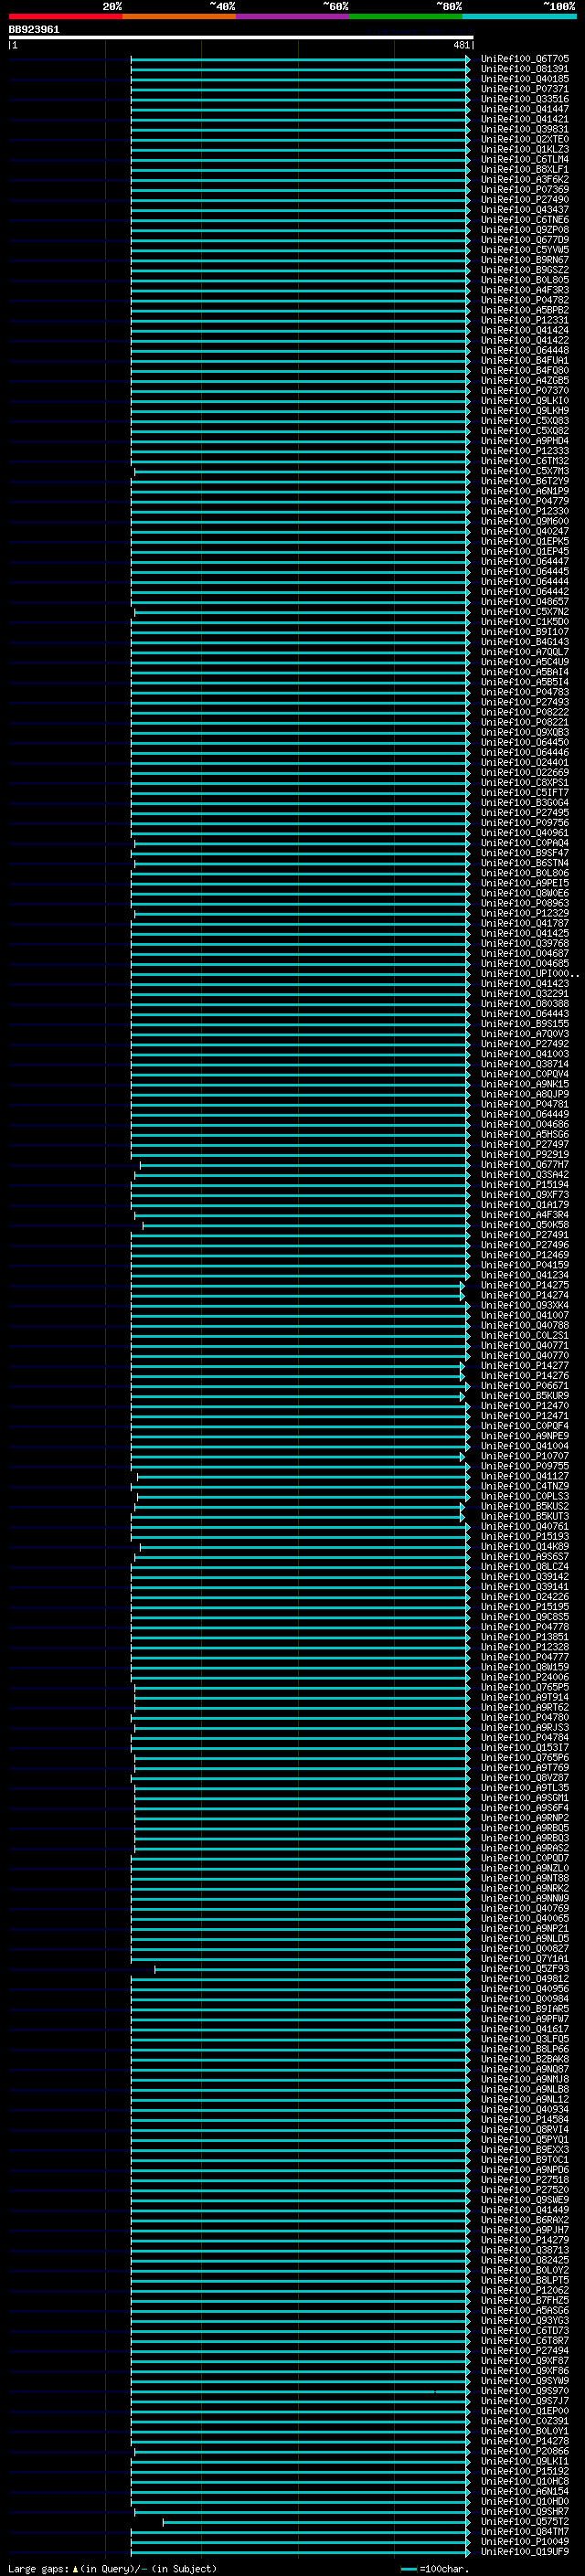The width and height of the screenshot is (585, 2576).
Task: Select hit label UniRef100_C8XPS1
Action: (525, 783)
